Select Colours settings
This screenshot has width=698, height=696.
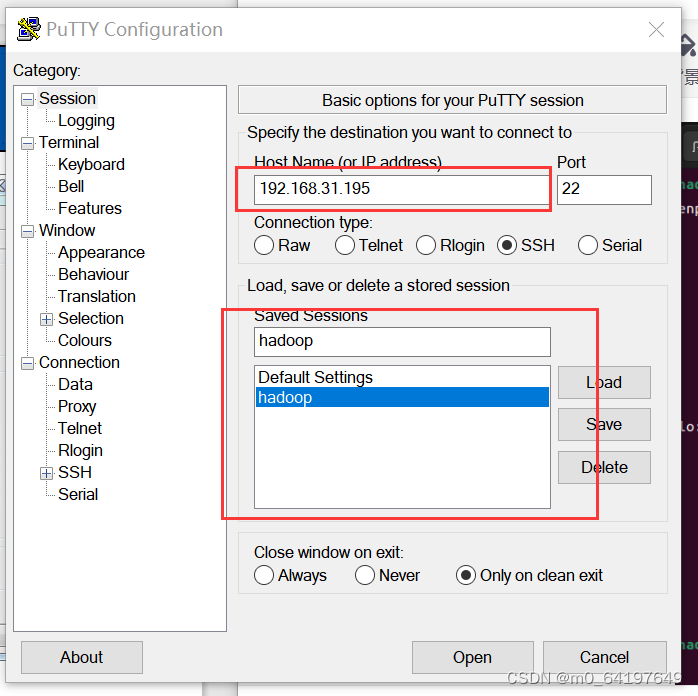click(x=85, y=340)
